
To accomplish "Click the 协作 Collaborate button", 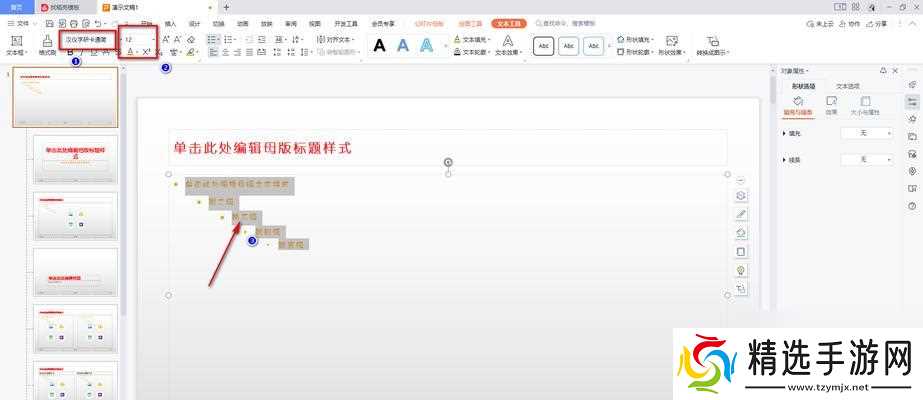I will click(851, 24).
